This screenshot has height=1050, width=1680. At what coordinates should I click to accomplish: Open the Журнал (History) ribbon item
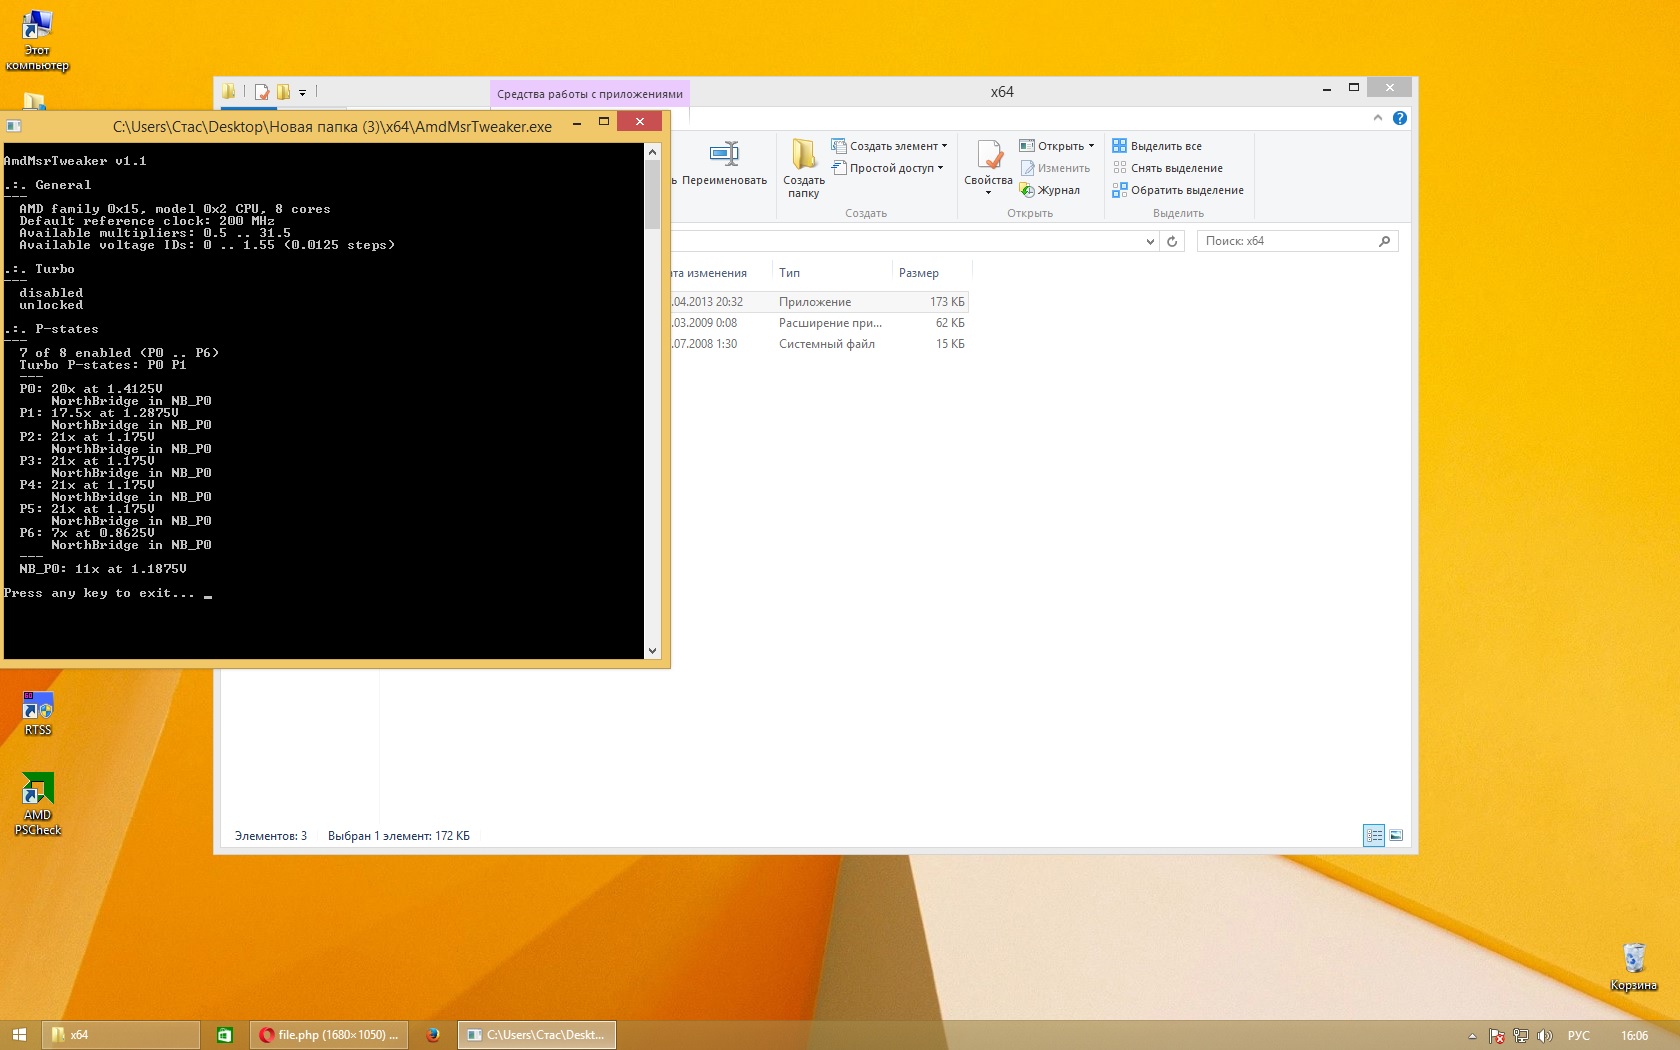1050,190
